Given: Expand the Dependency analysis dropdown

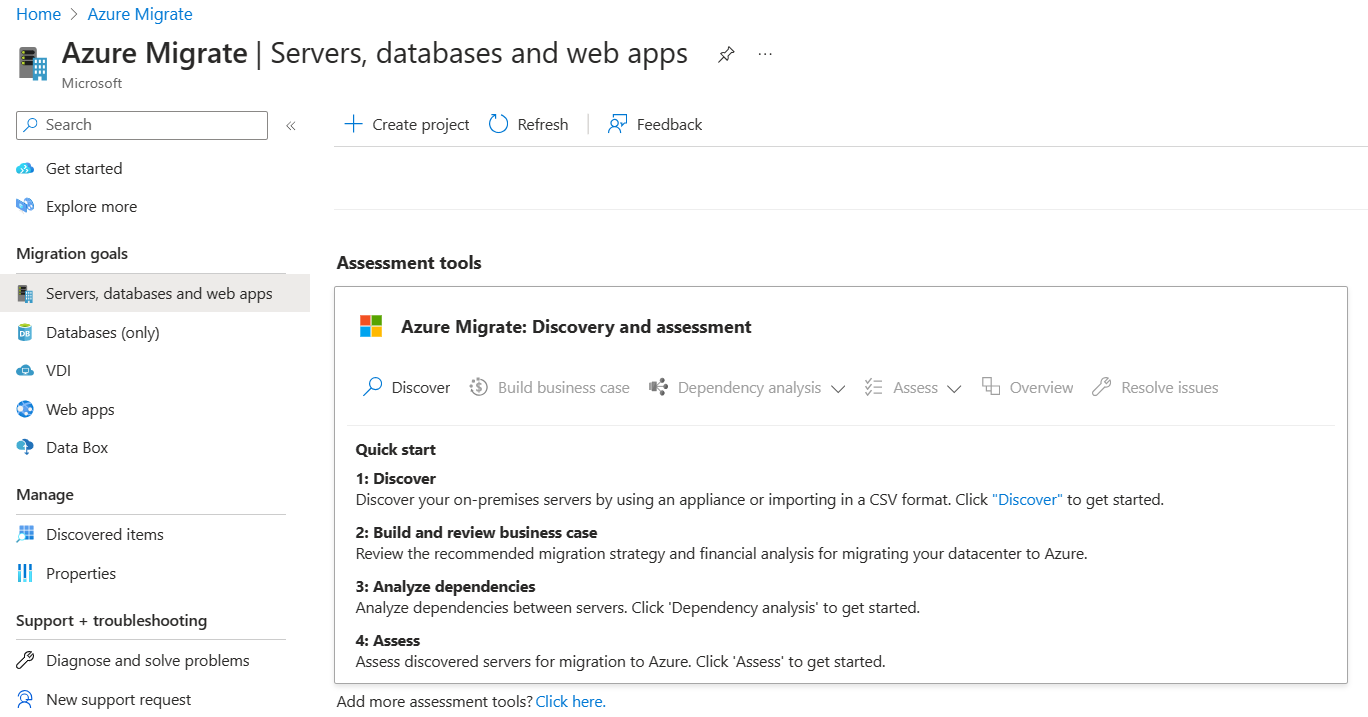Looking at the screenshot, I should 838,388.
